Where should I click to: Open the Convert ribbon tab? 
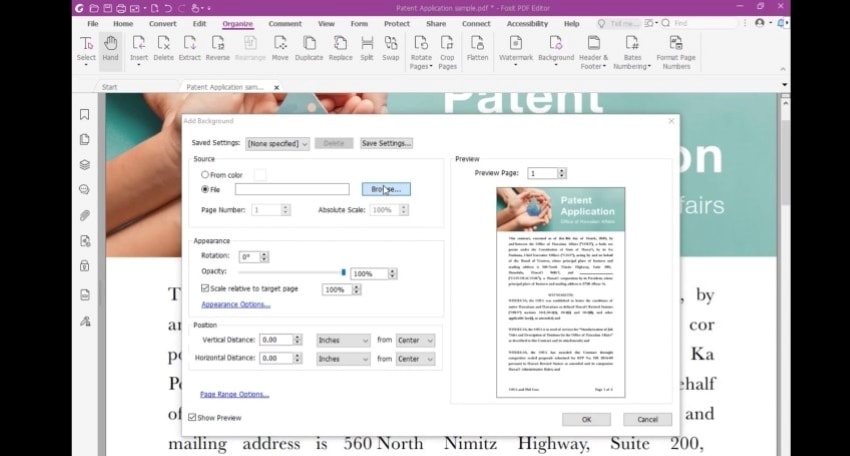[163, 24]
